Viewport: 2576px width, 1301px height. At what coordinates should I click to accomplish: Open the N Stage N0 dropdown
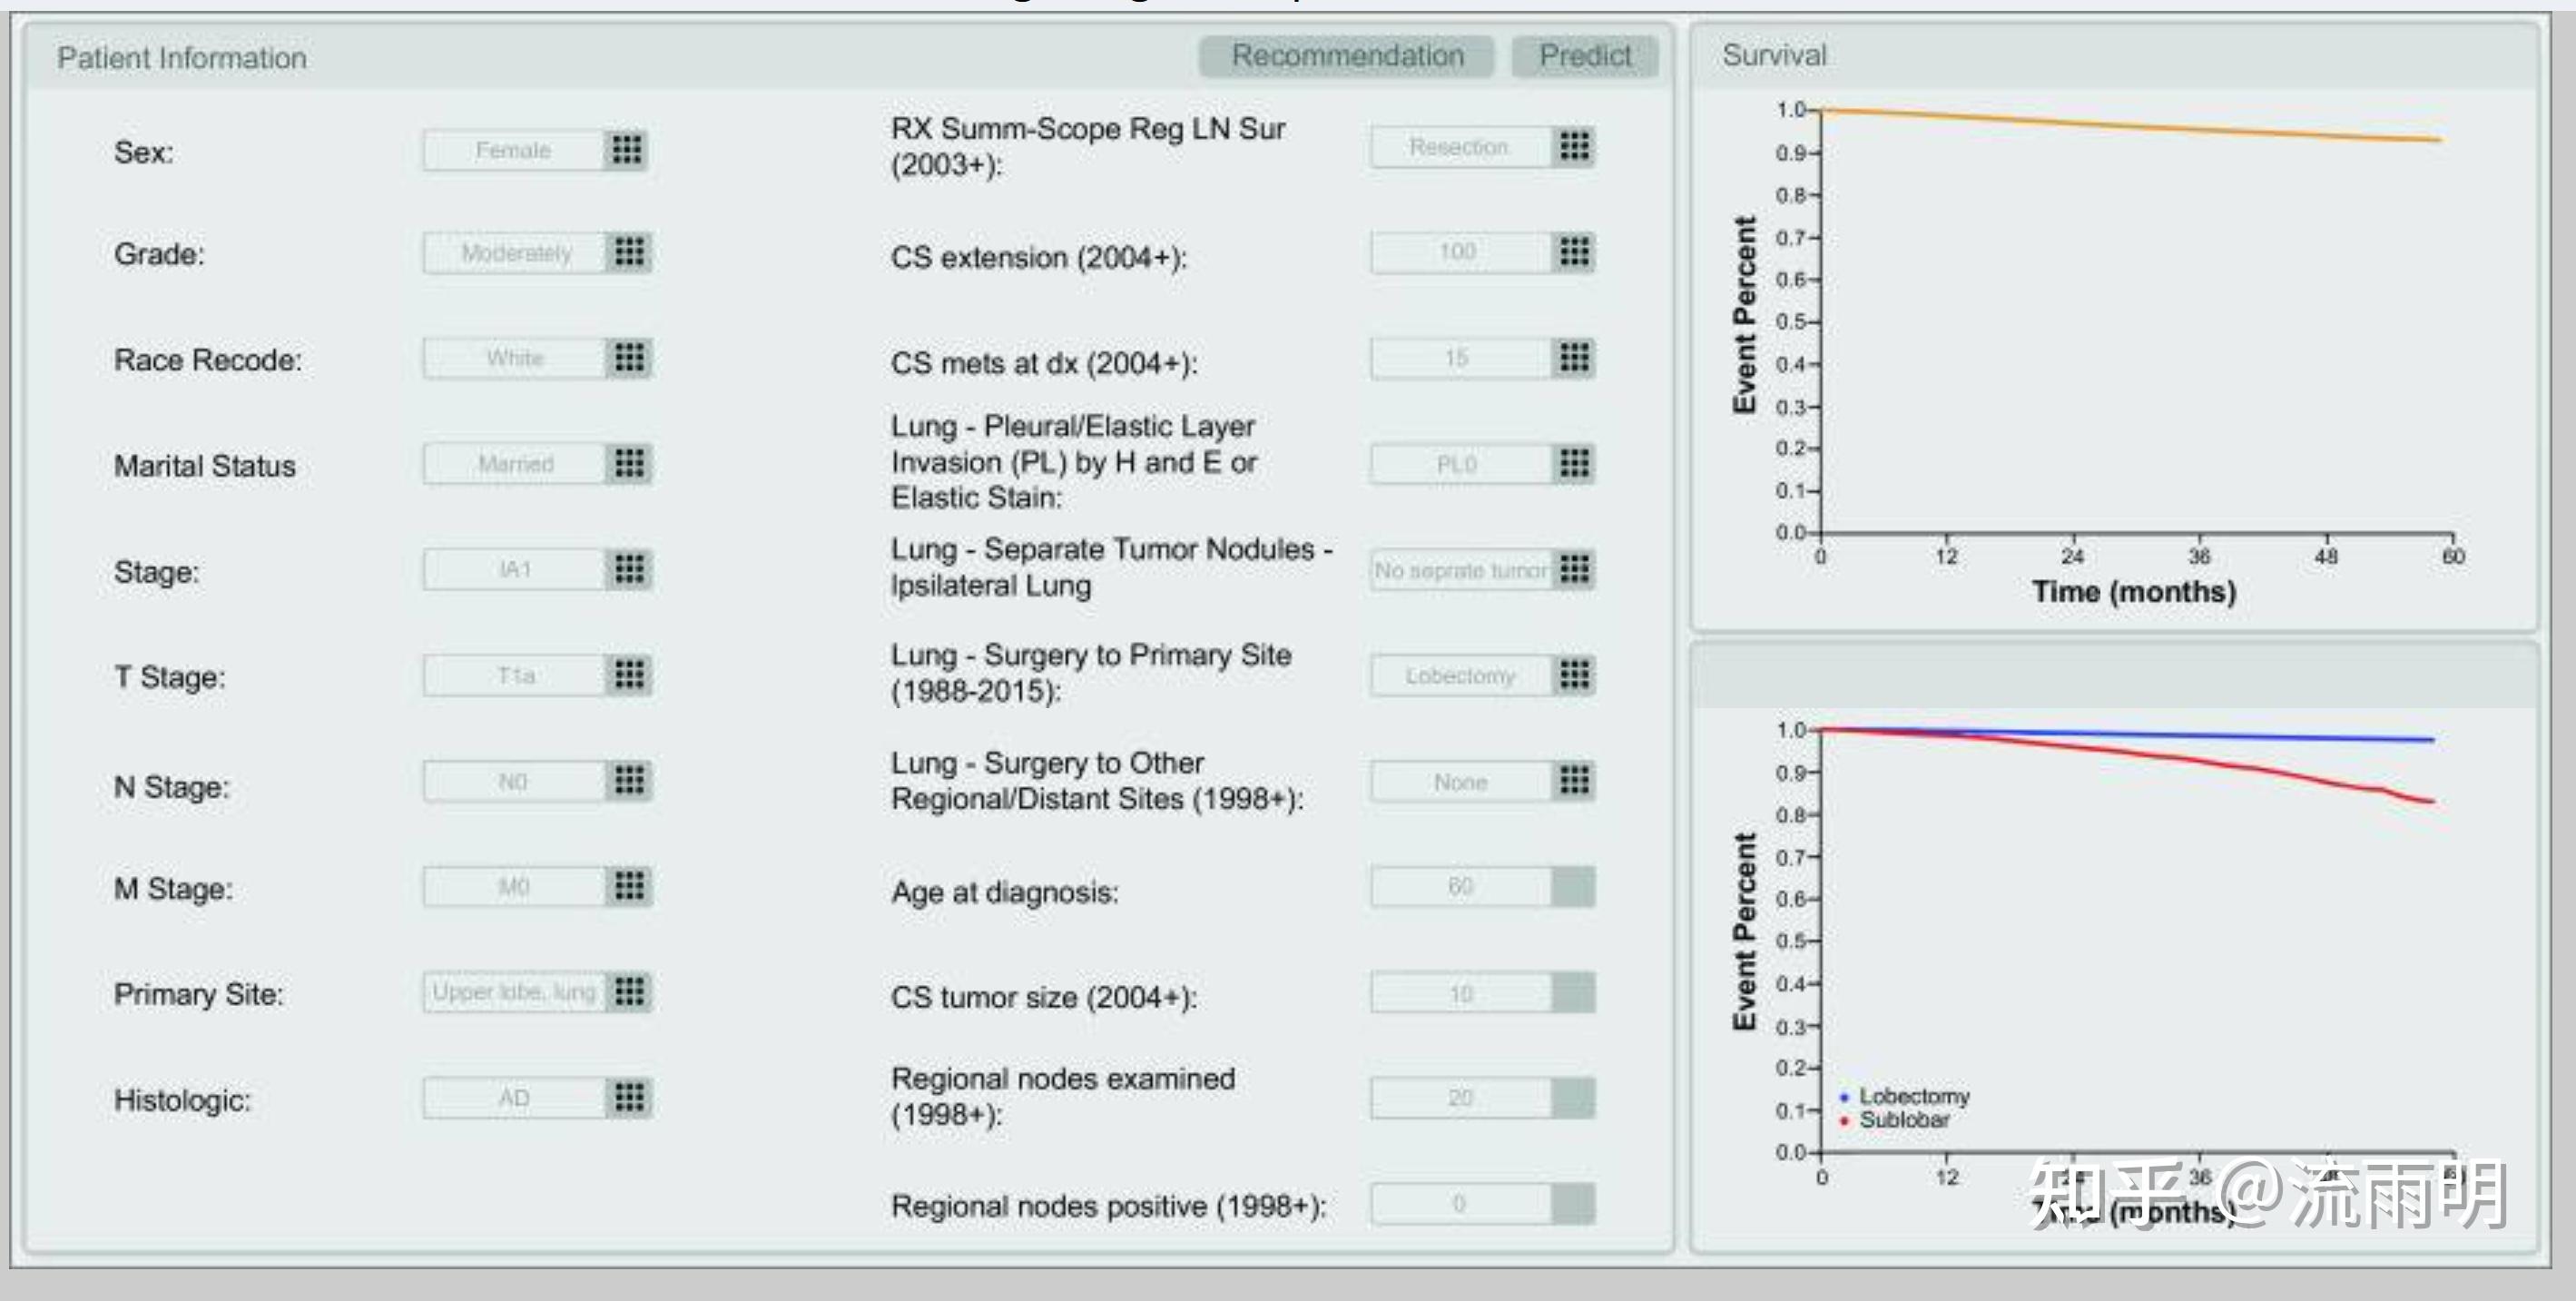(513, 781)
